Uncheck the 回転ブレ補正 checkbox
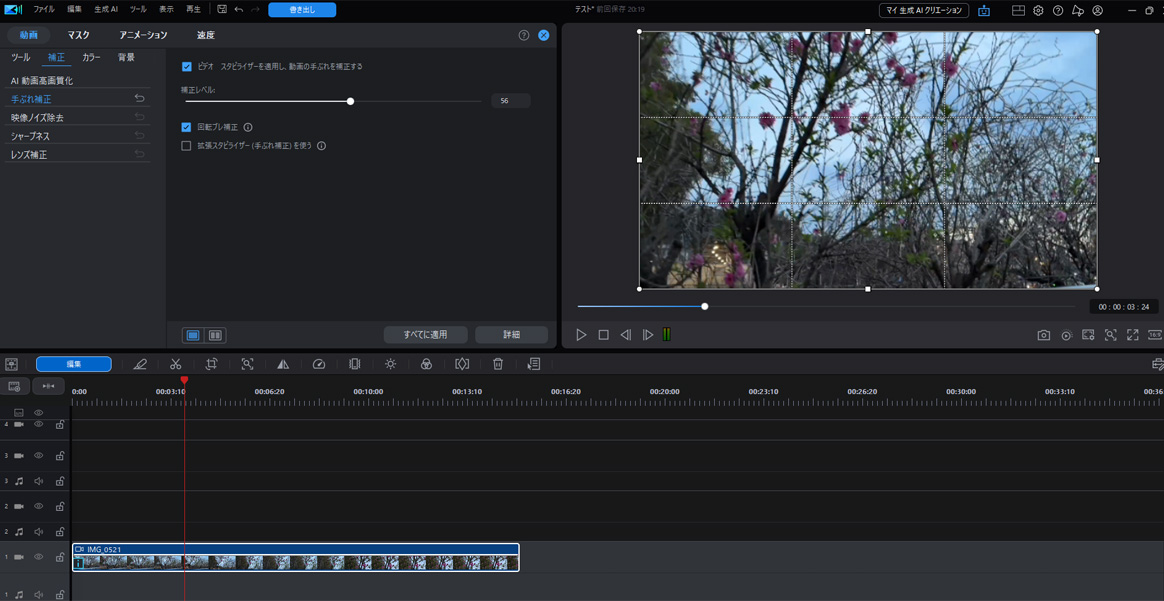 [186, 127]
